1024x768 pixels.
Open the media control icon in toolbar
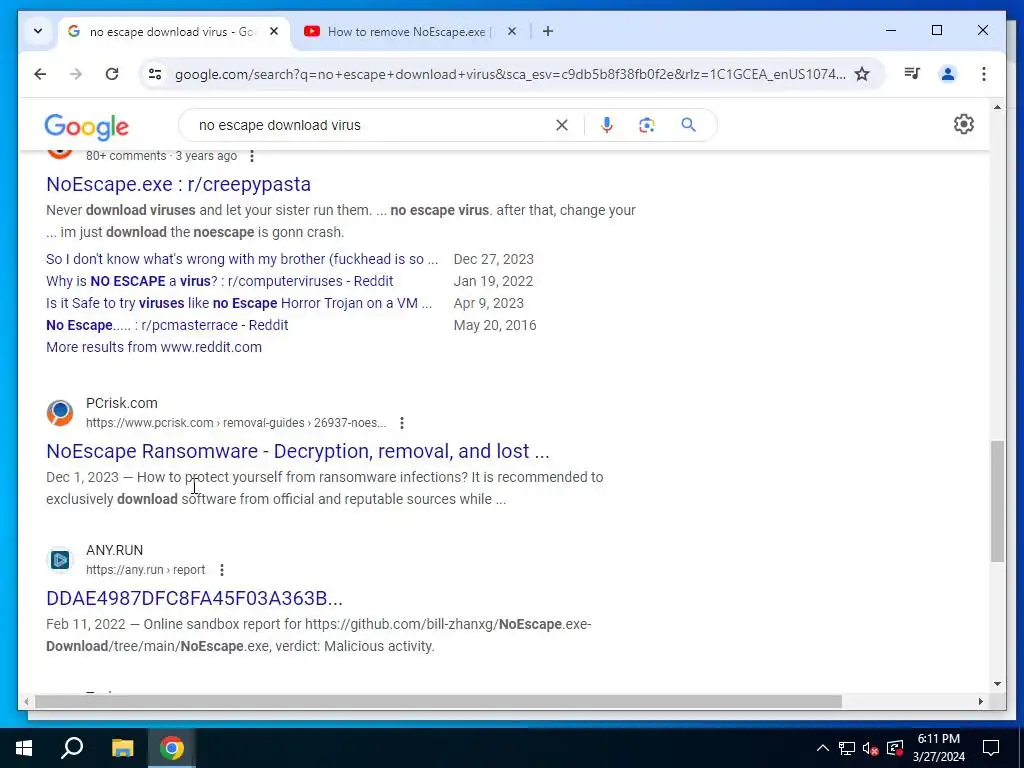(x=912, y=74)
